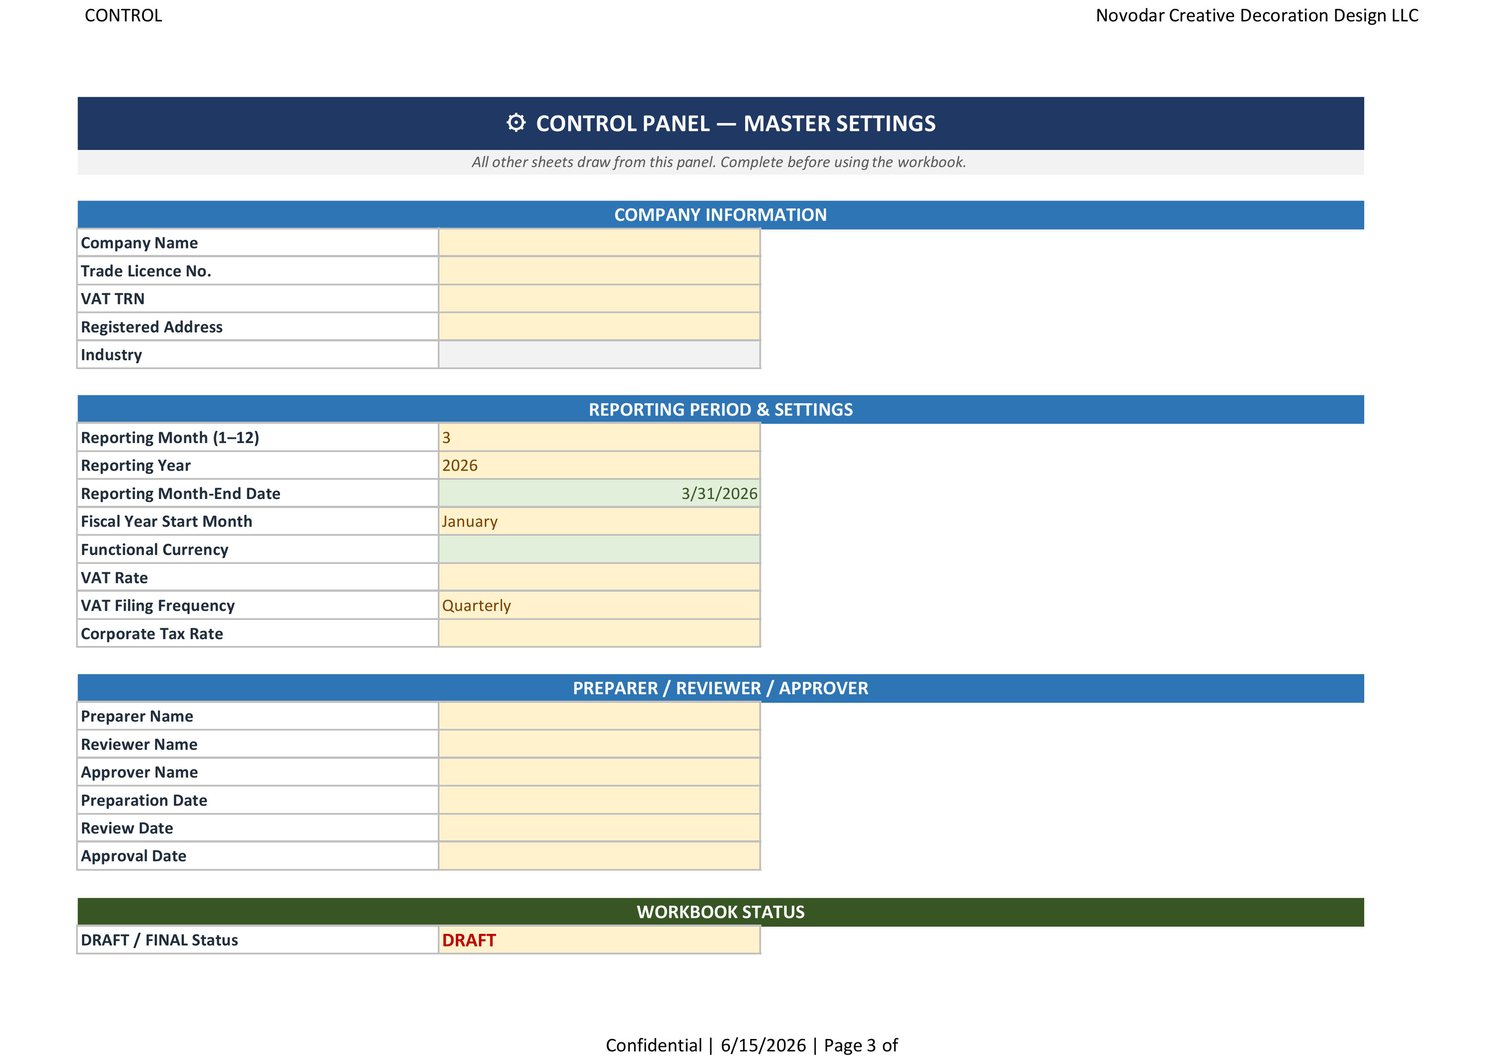Open the DRAFT status cell
Viewport: 1500px width, 1060px height.
(599, 940)
